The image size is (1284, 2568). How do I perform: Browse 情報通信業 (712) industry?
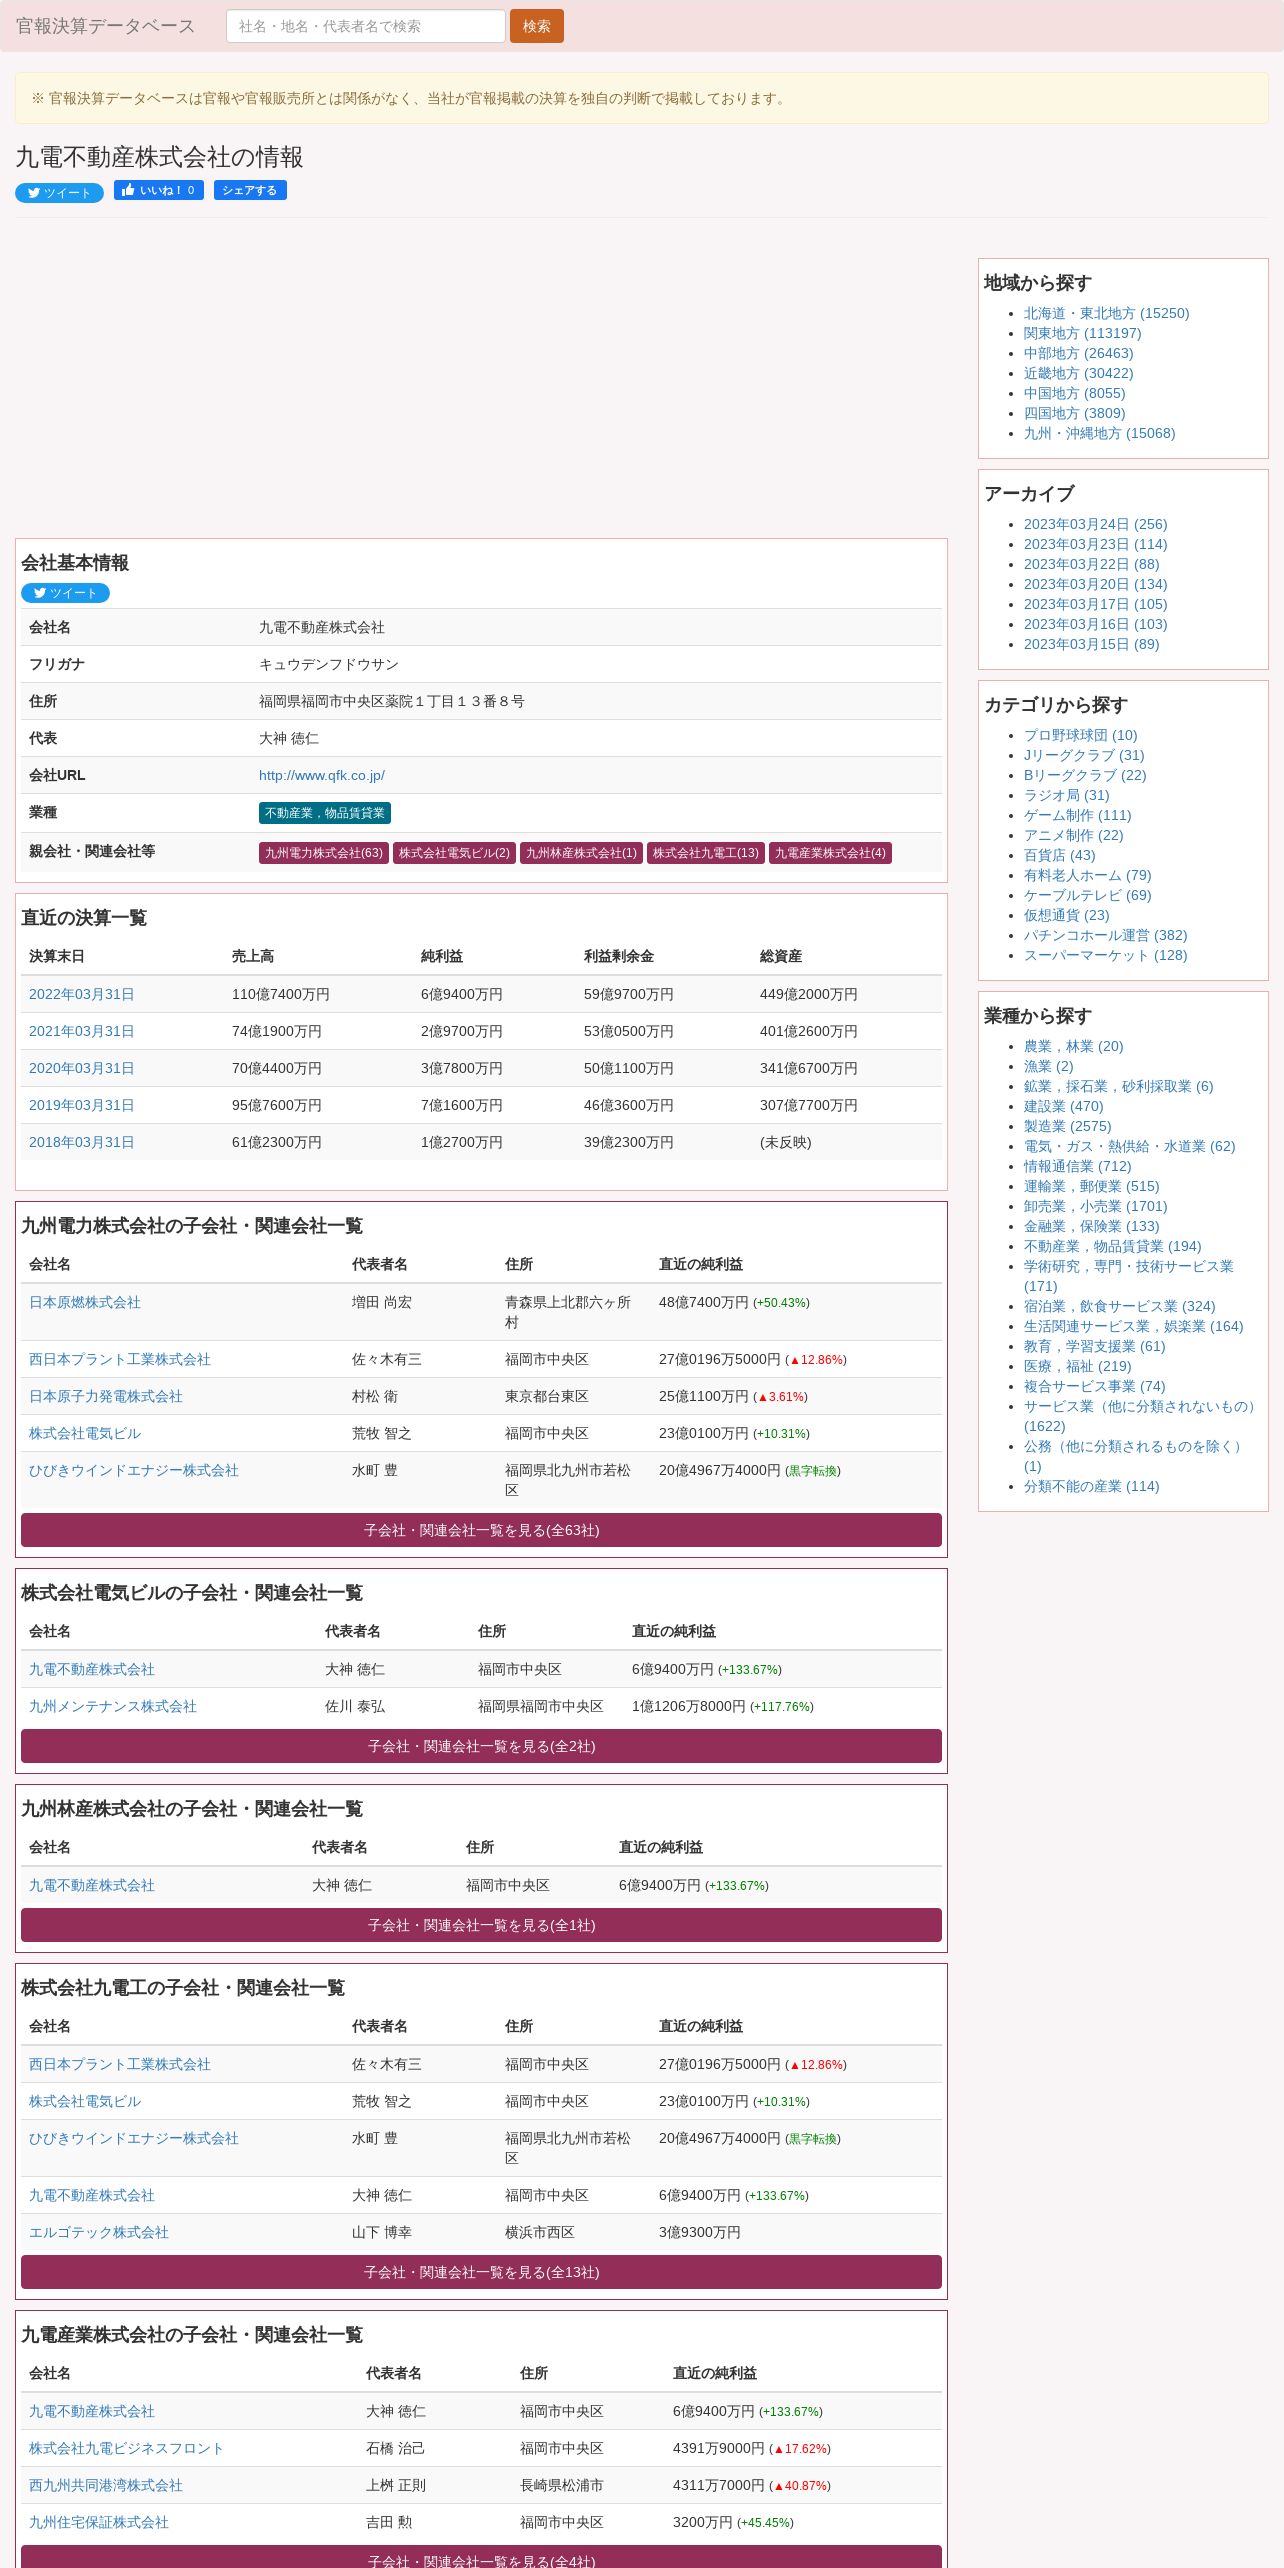coord(1077,1166)
